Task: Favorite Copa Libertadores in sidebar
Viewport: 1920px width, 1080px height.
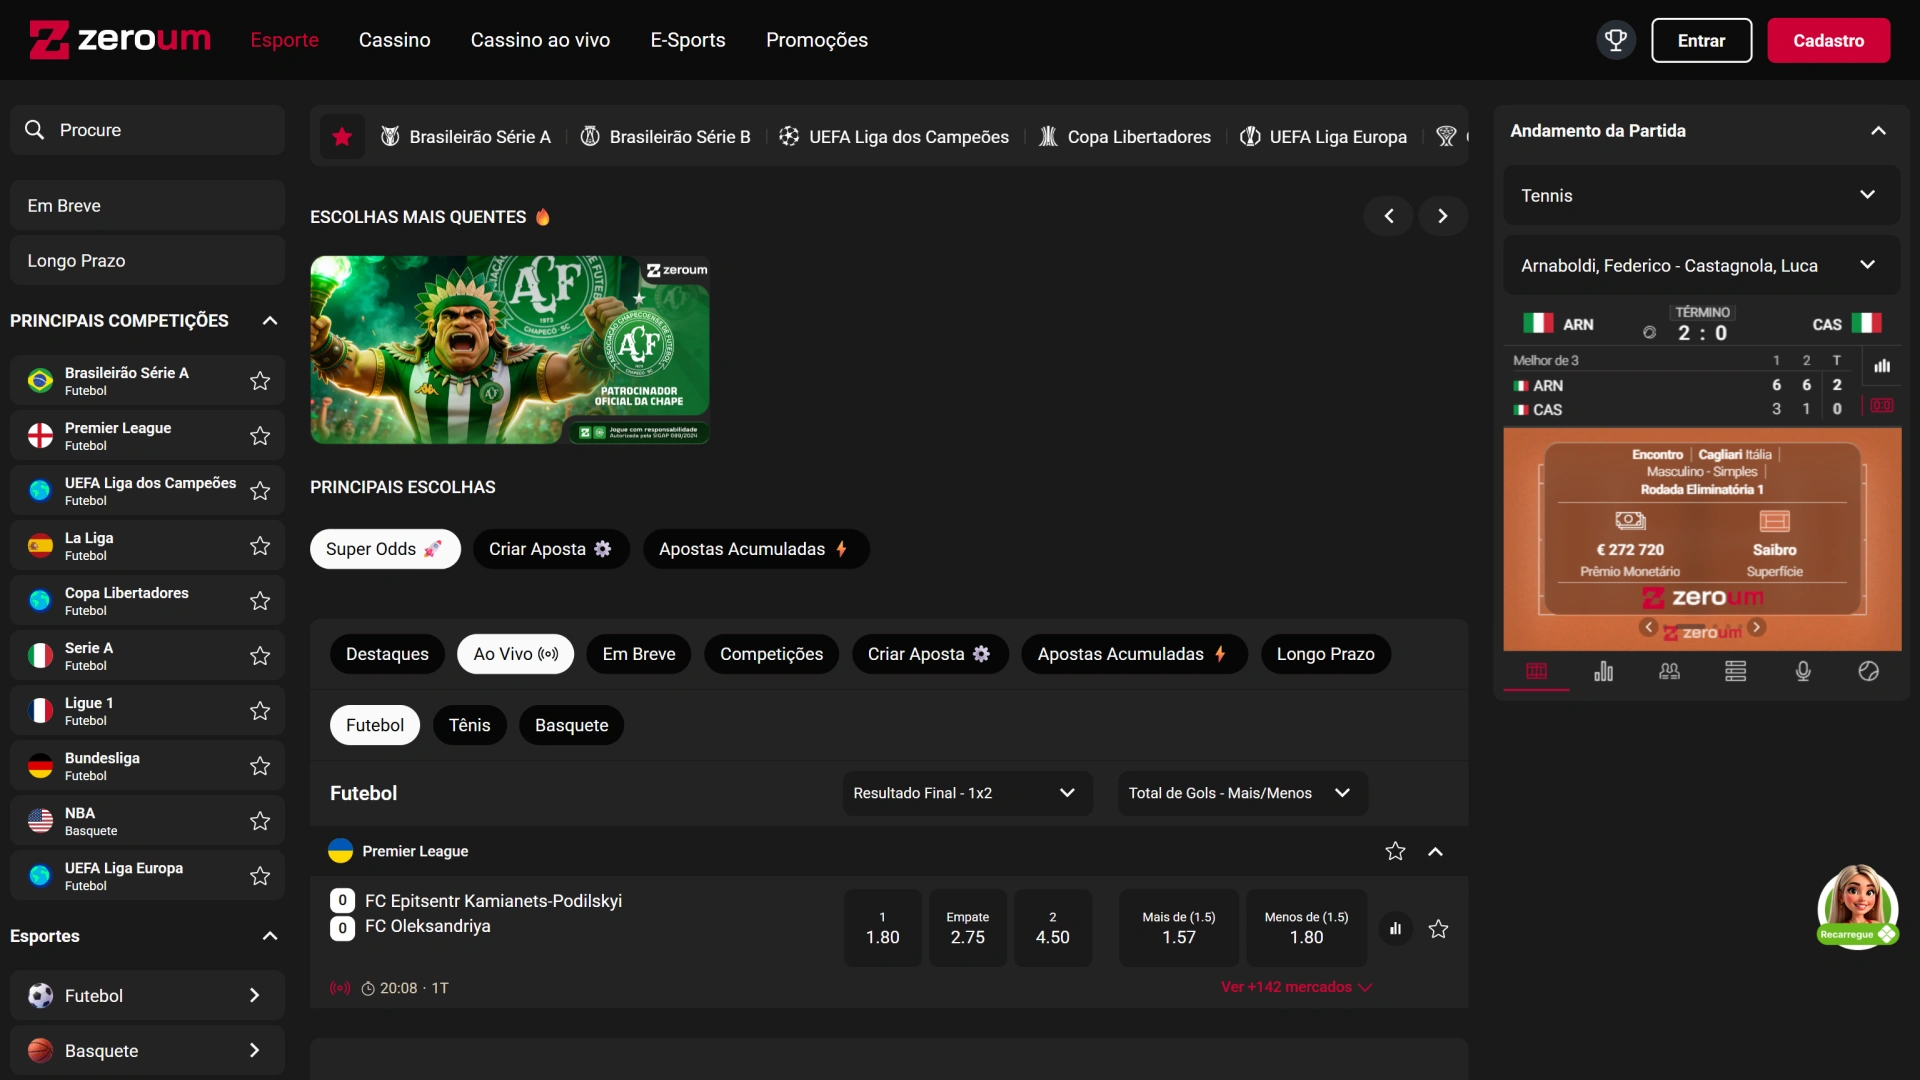Action: tap(260, 601)
